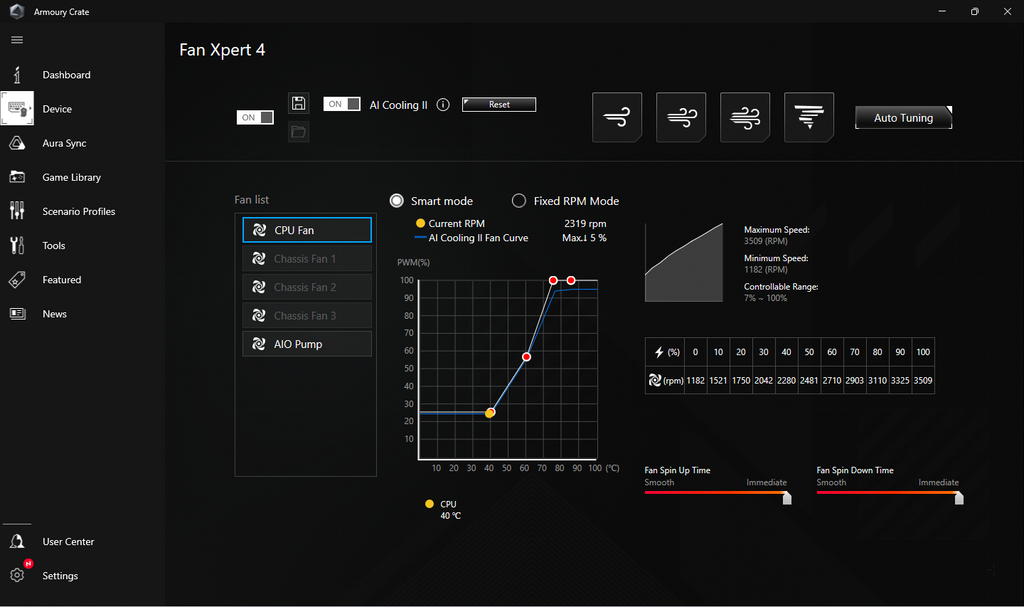
Task: Open Dashboard from the sidebar
Action: click(66, 75)
